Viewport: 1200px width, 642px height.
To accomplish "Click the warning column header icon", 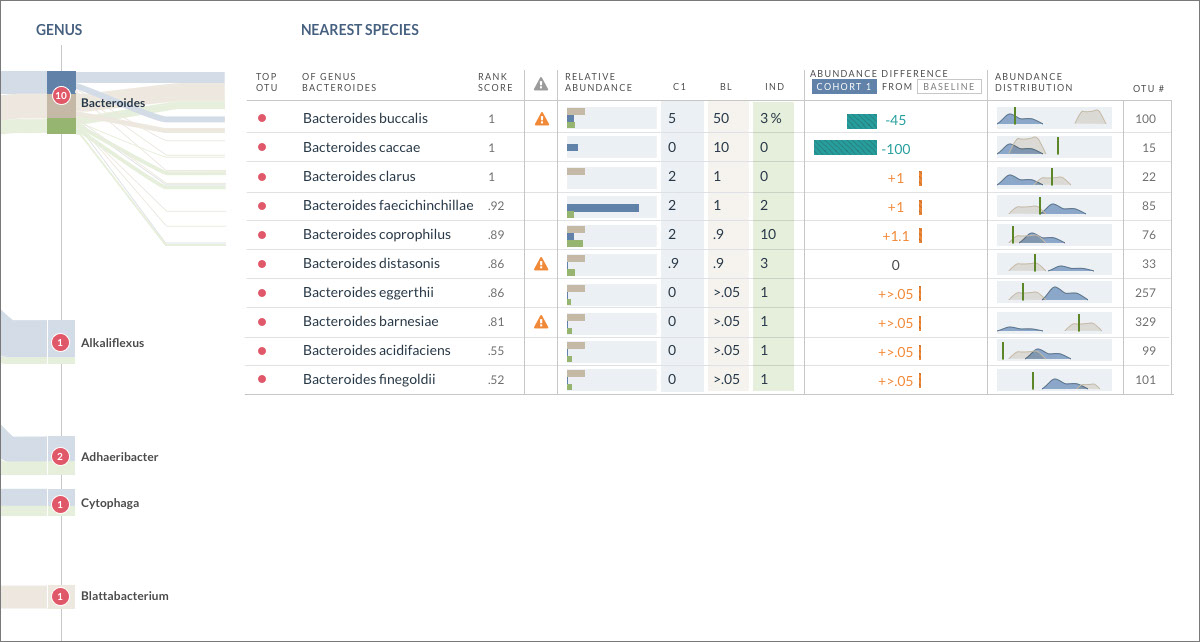I will point(541,84).
